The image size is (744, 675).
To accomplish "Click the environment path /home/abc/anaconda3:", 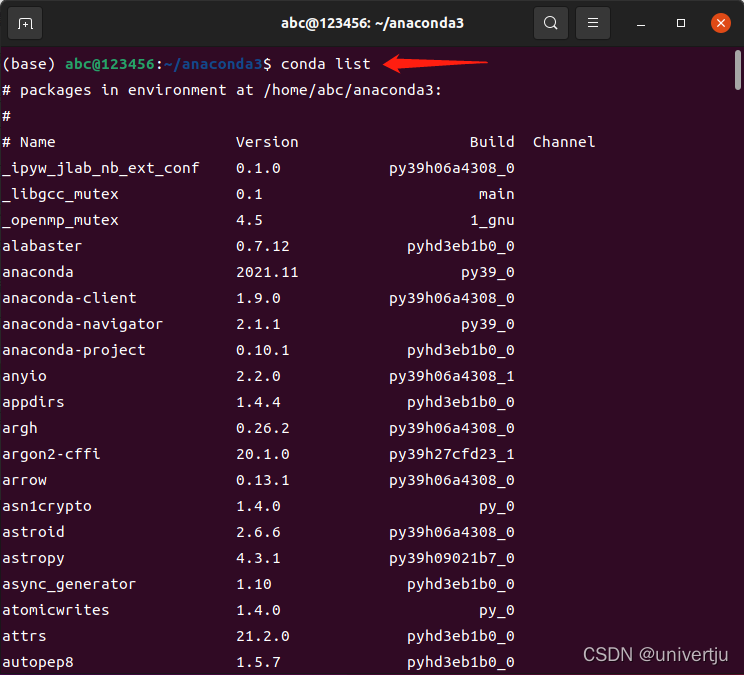I will pyautogui.click(x=353, y=90).
